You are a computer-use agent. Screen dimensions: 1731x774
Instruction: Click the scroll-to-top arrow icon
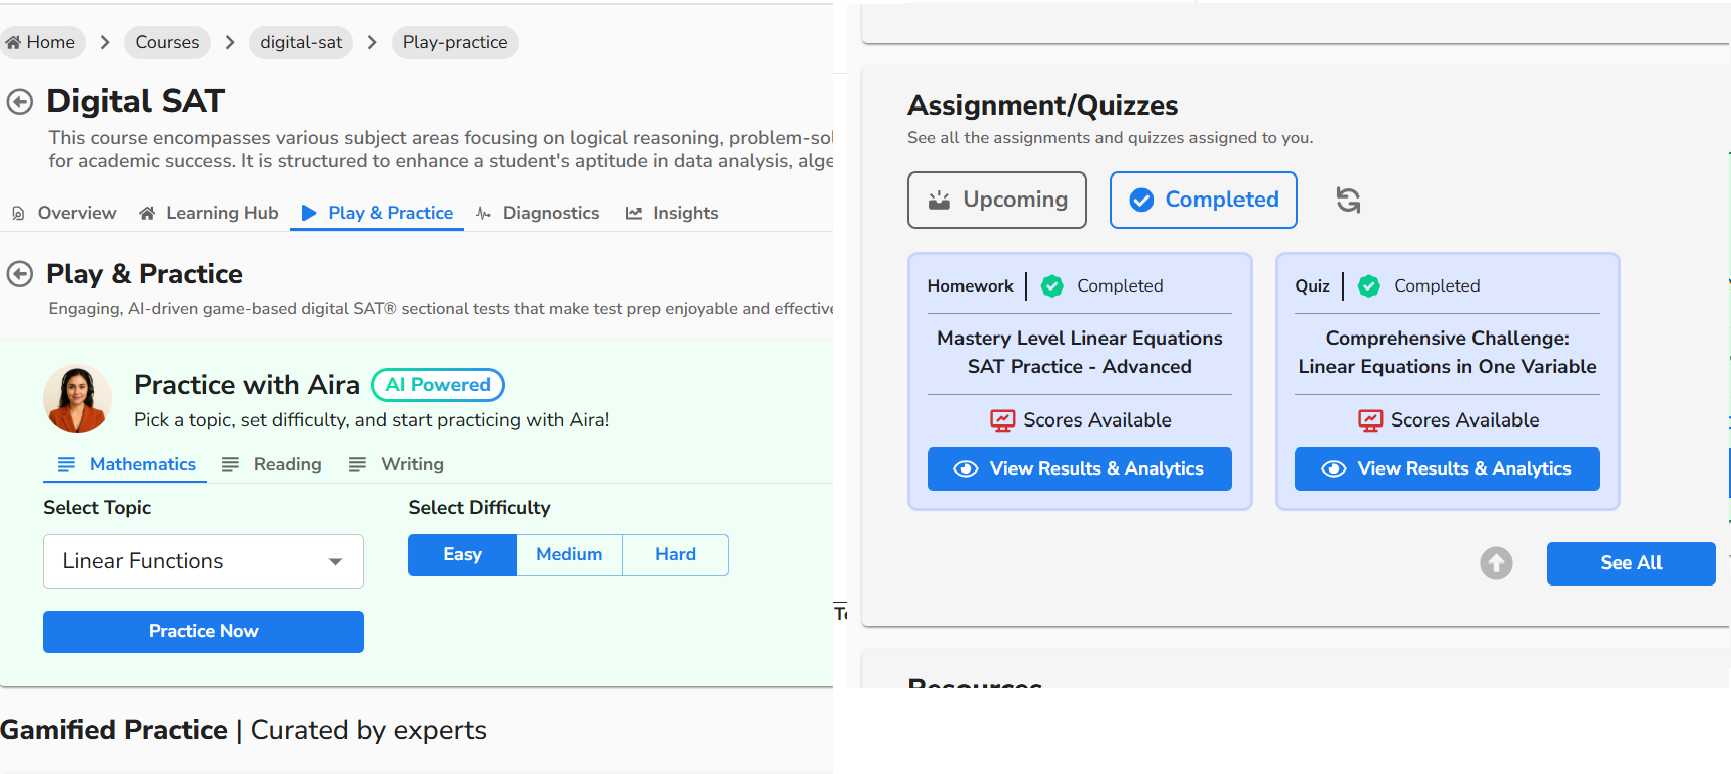tap(1496, 563)
